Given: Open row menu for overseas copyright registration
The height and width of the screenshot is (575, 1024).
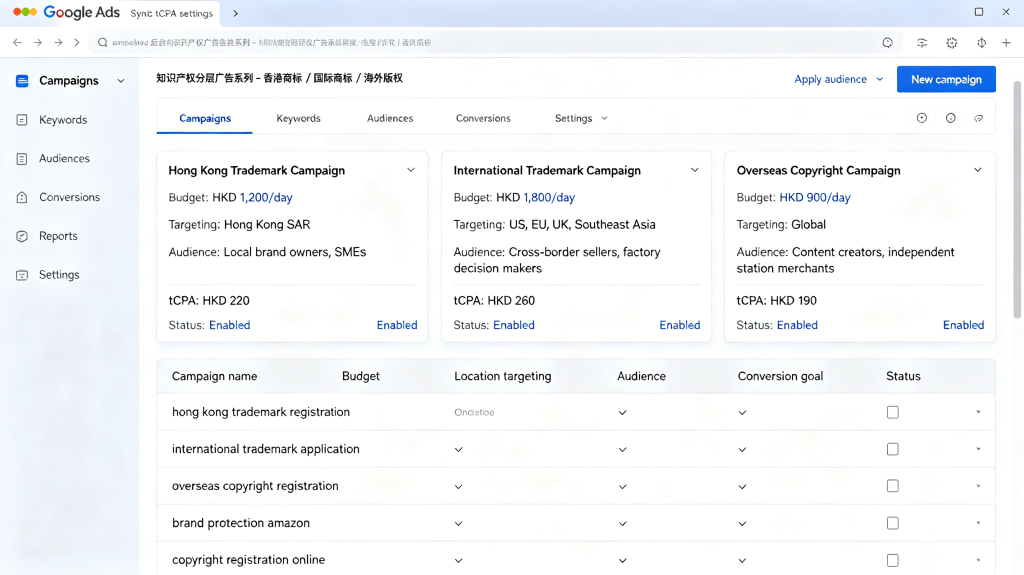Looking at the screenshot, I should (978, 486).
